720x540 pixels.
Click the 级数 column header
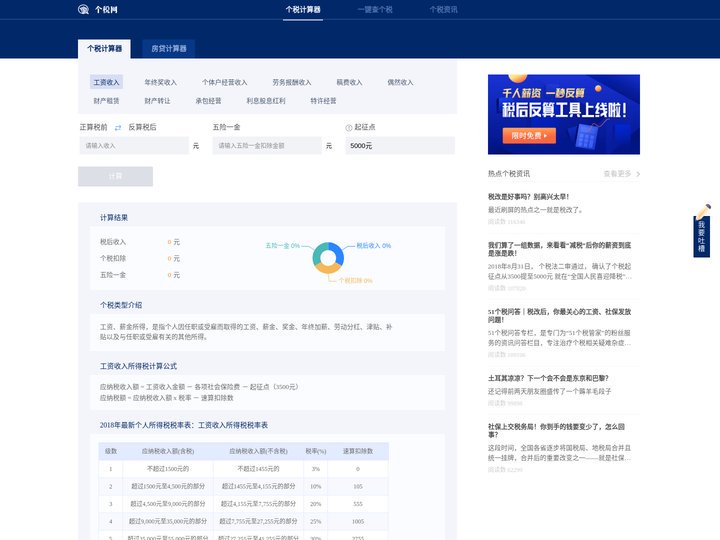[x=111, y=451]
